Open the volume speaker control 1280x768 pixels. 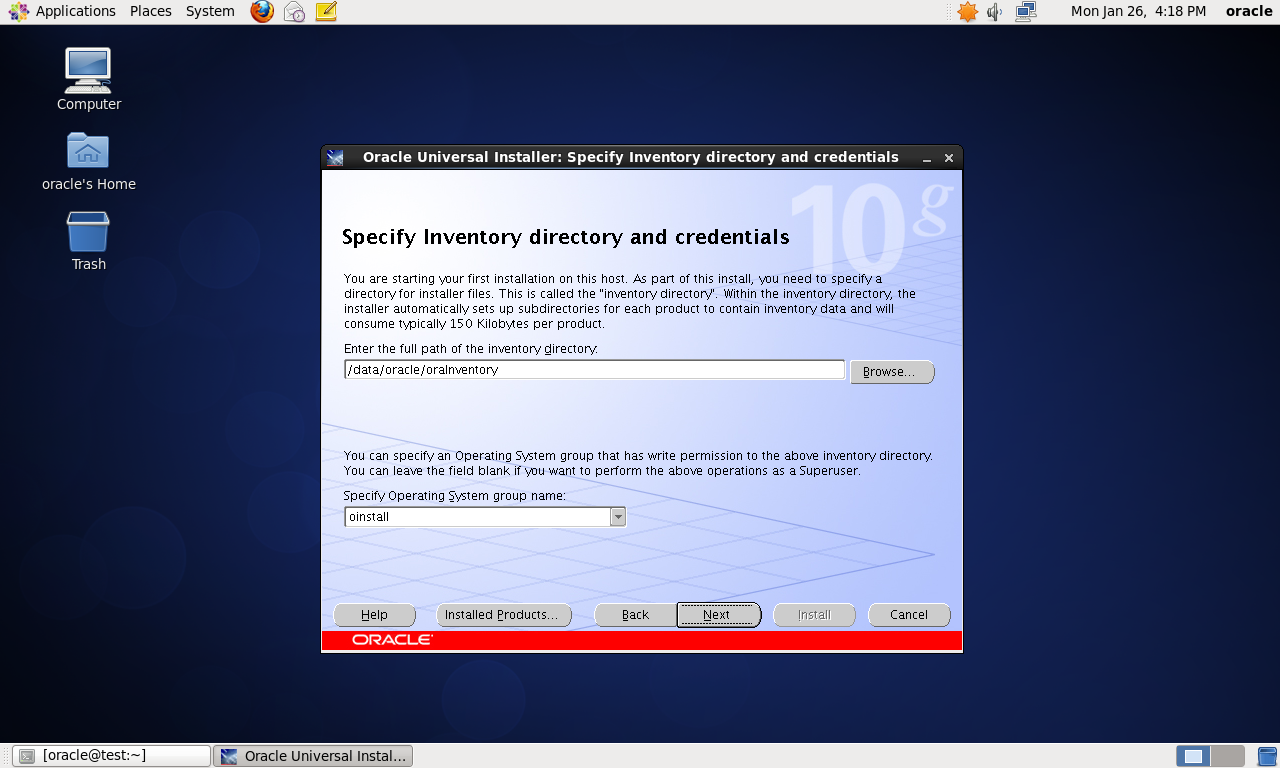(995, 12)
